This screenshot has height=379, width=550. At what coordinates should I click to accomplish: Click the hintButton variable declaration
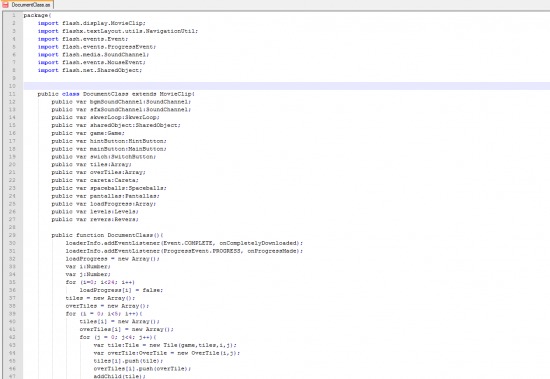pyautogui.click(x=109, y=141)
